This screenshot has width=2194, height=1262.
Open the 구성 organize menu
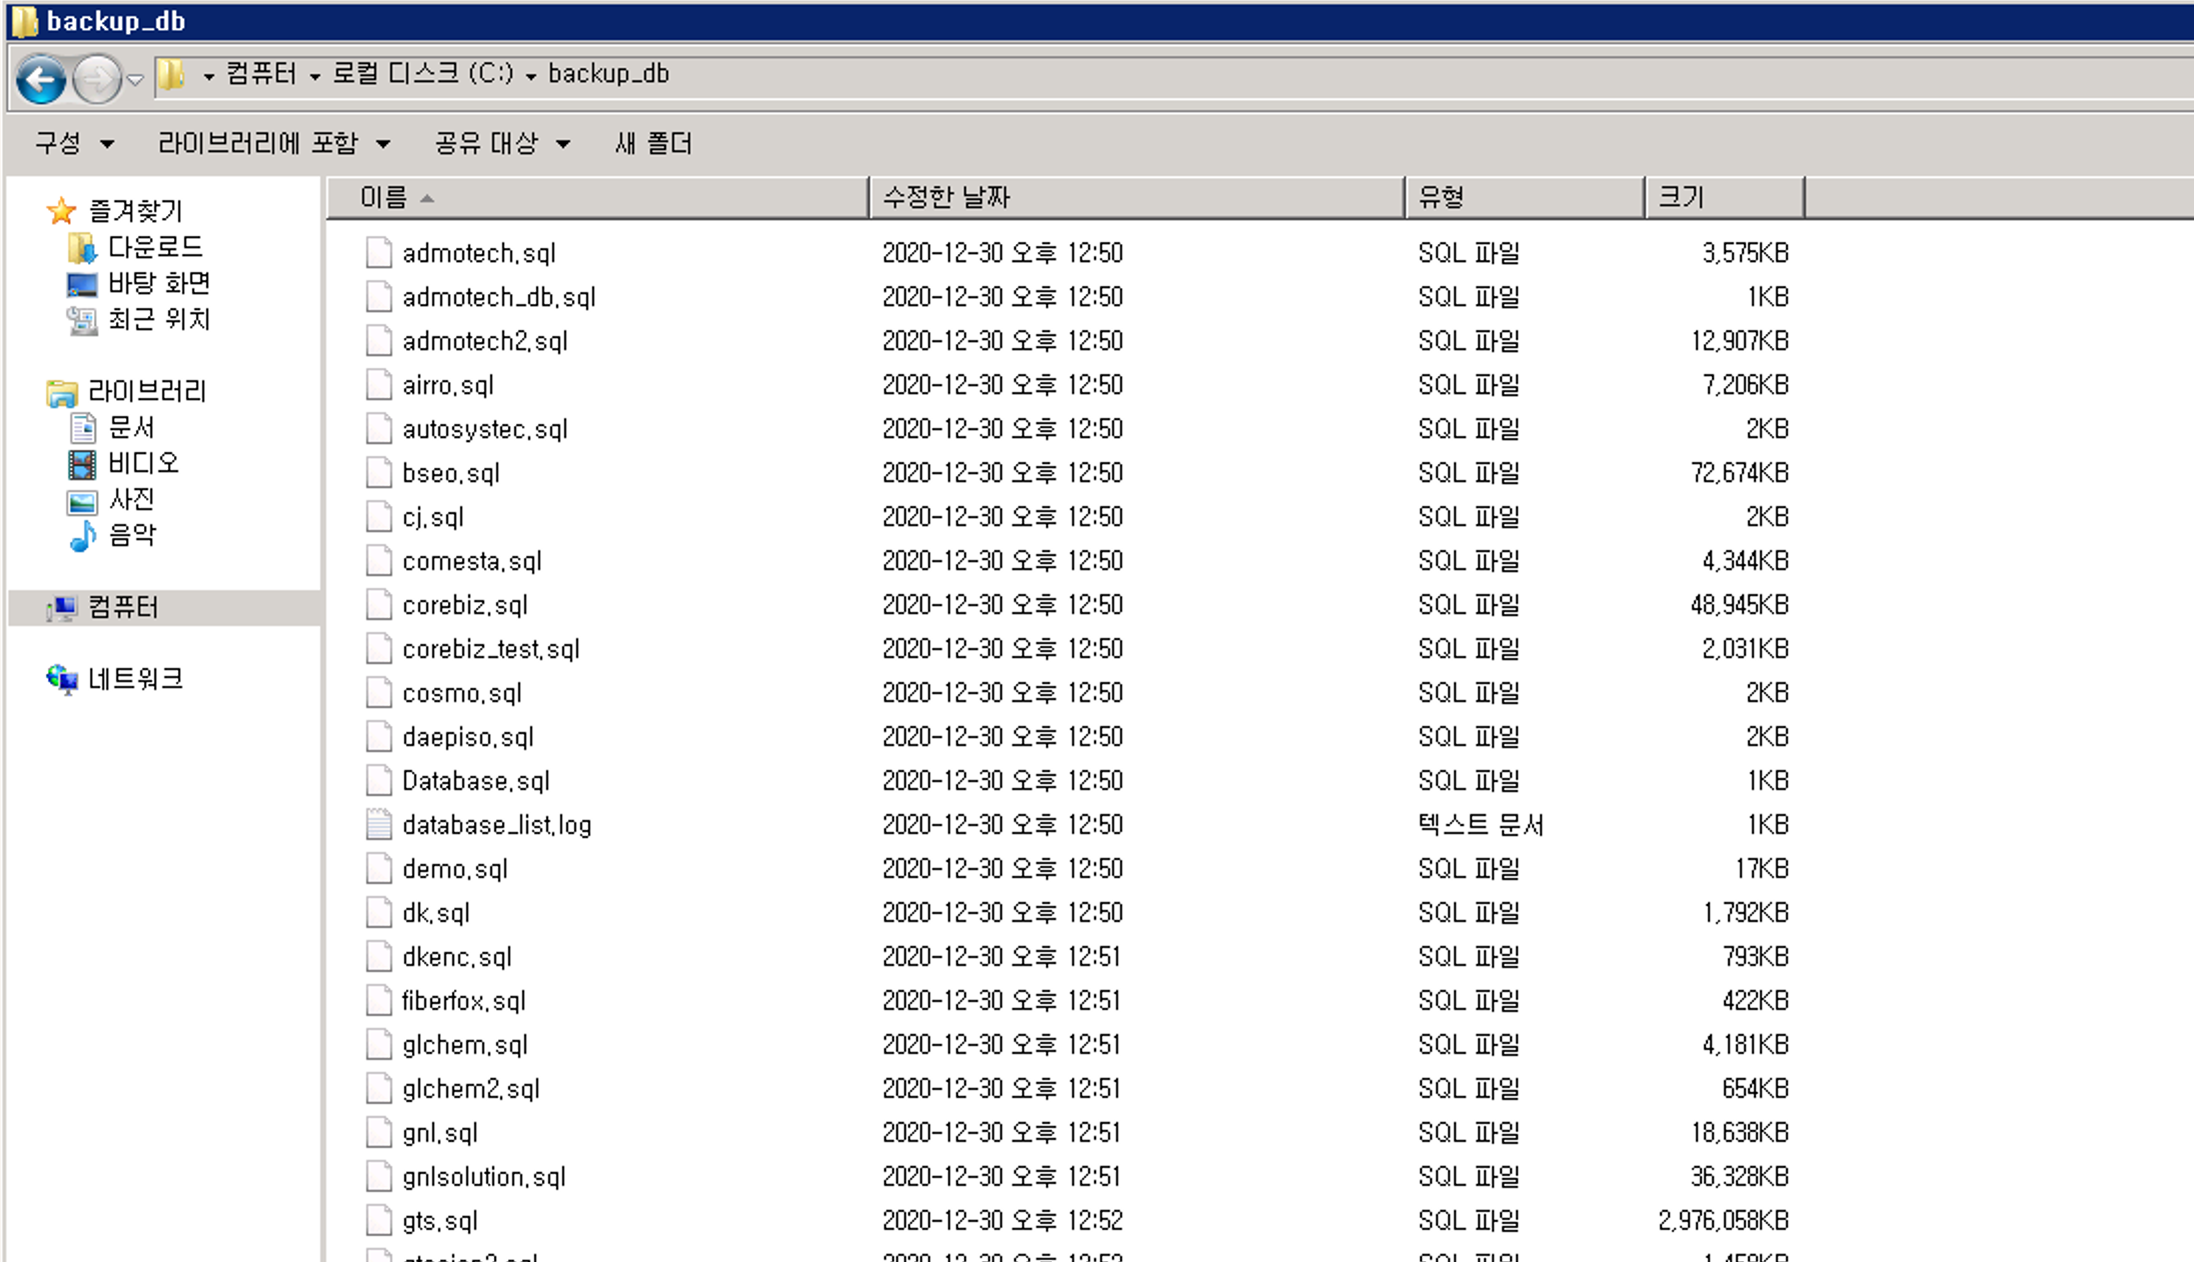[74, 144]
